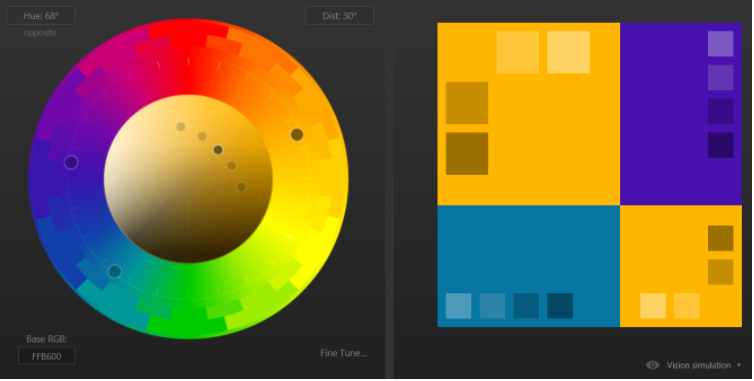Click the eye icon beside Vision simulation
This screenshot has height=381, width=754.
[652, 365]
